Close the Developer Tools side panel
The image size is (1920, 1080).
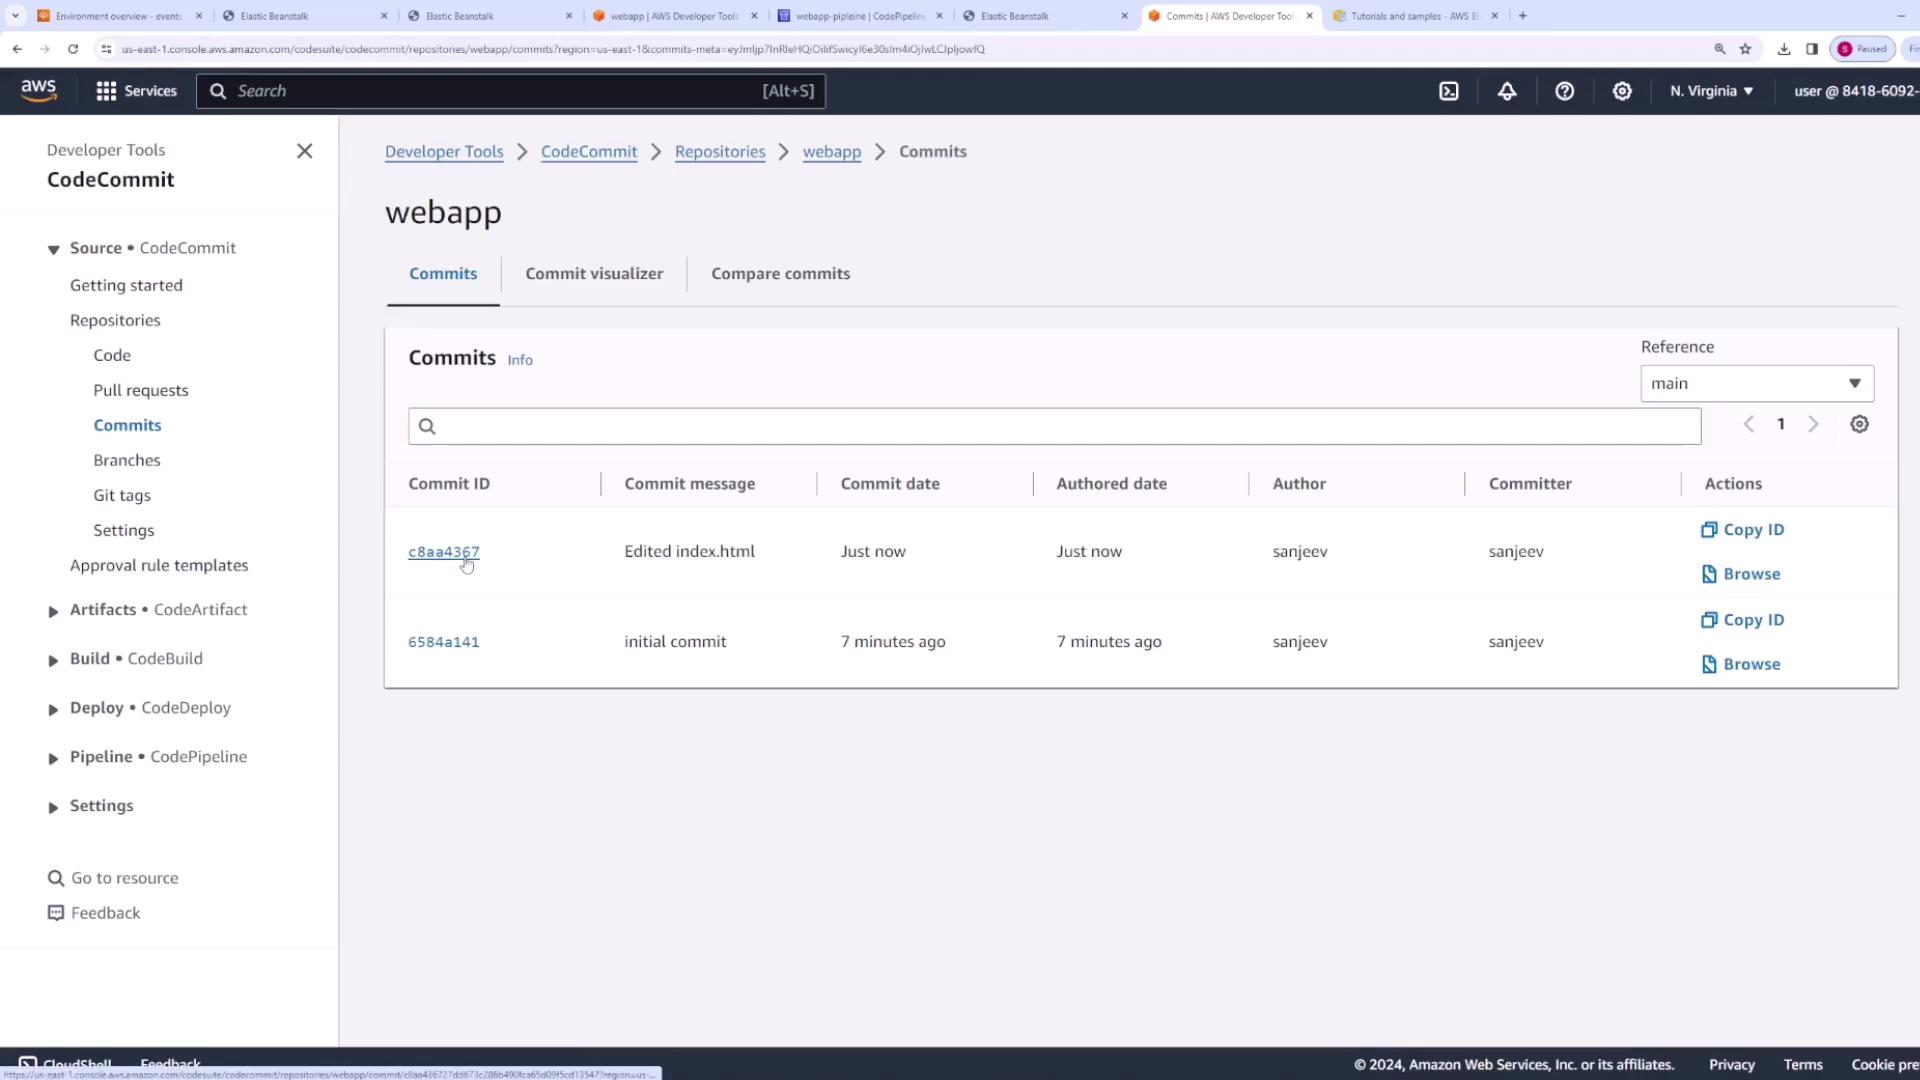(305, 151)
